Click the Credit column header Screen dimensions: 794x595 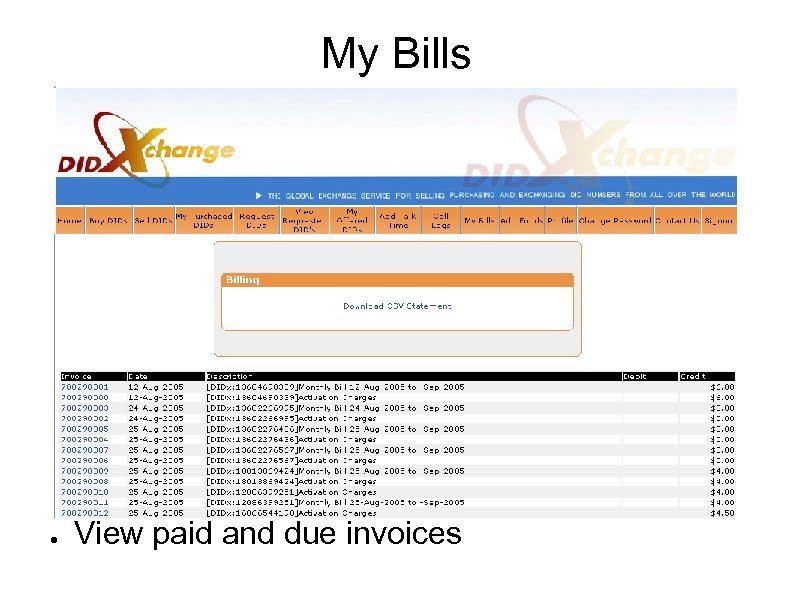(707, 376)
